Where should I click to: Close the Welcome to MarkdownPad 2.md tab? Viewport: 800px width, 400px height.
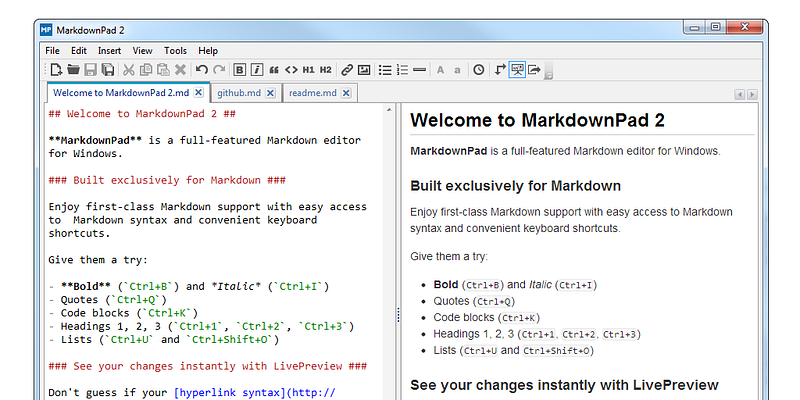pyautogui.click(x=199, y=93)
